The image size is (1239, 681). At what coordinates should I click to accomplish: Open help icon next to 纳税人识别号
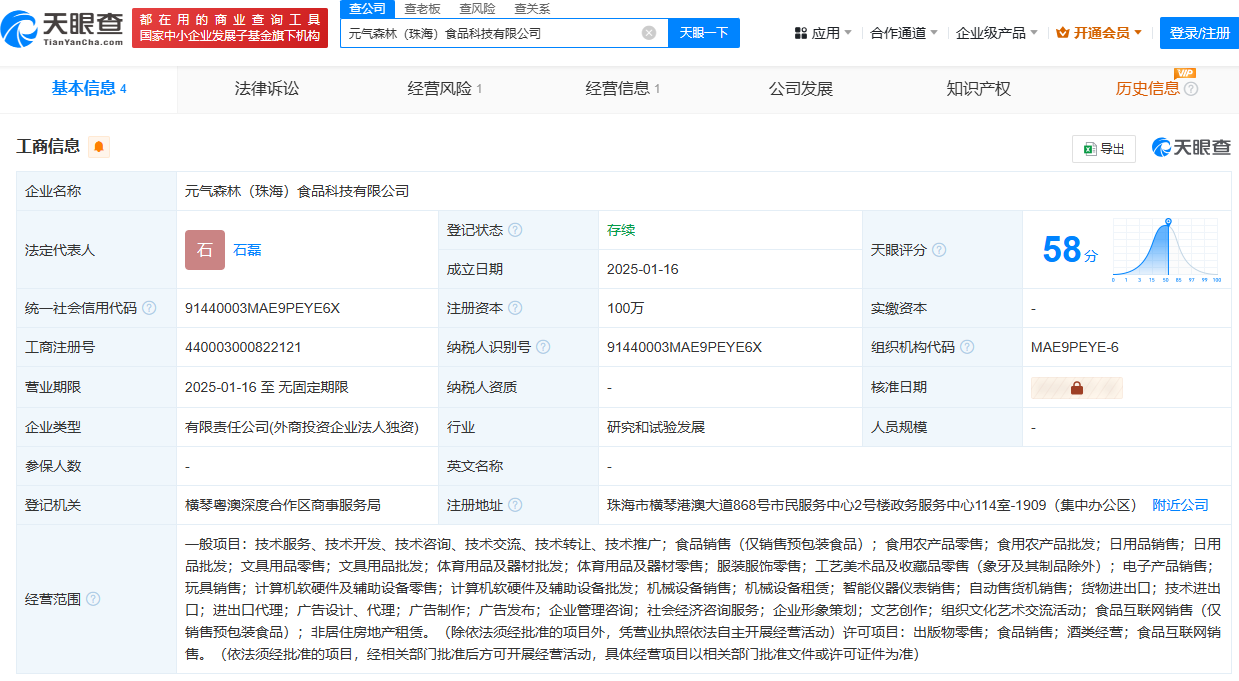543,347
